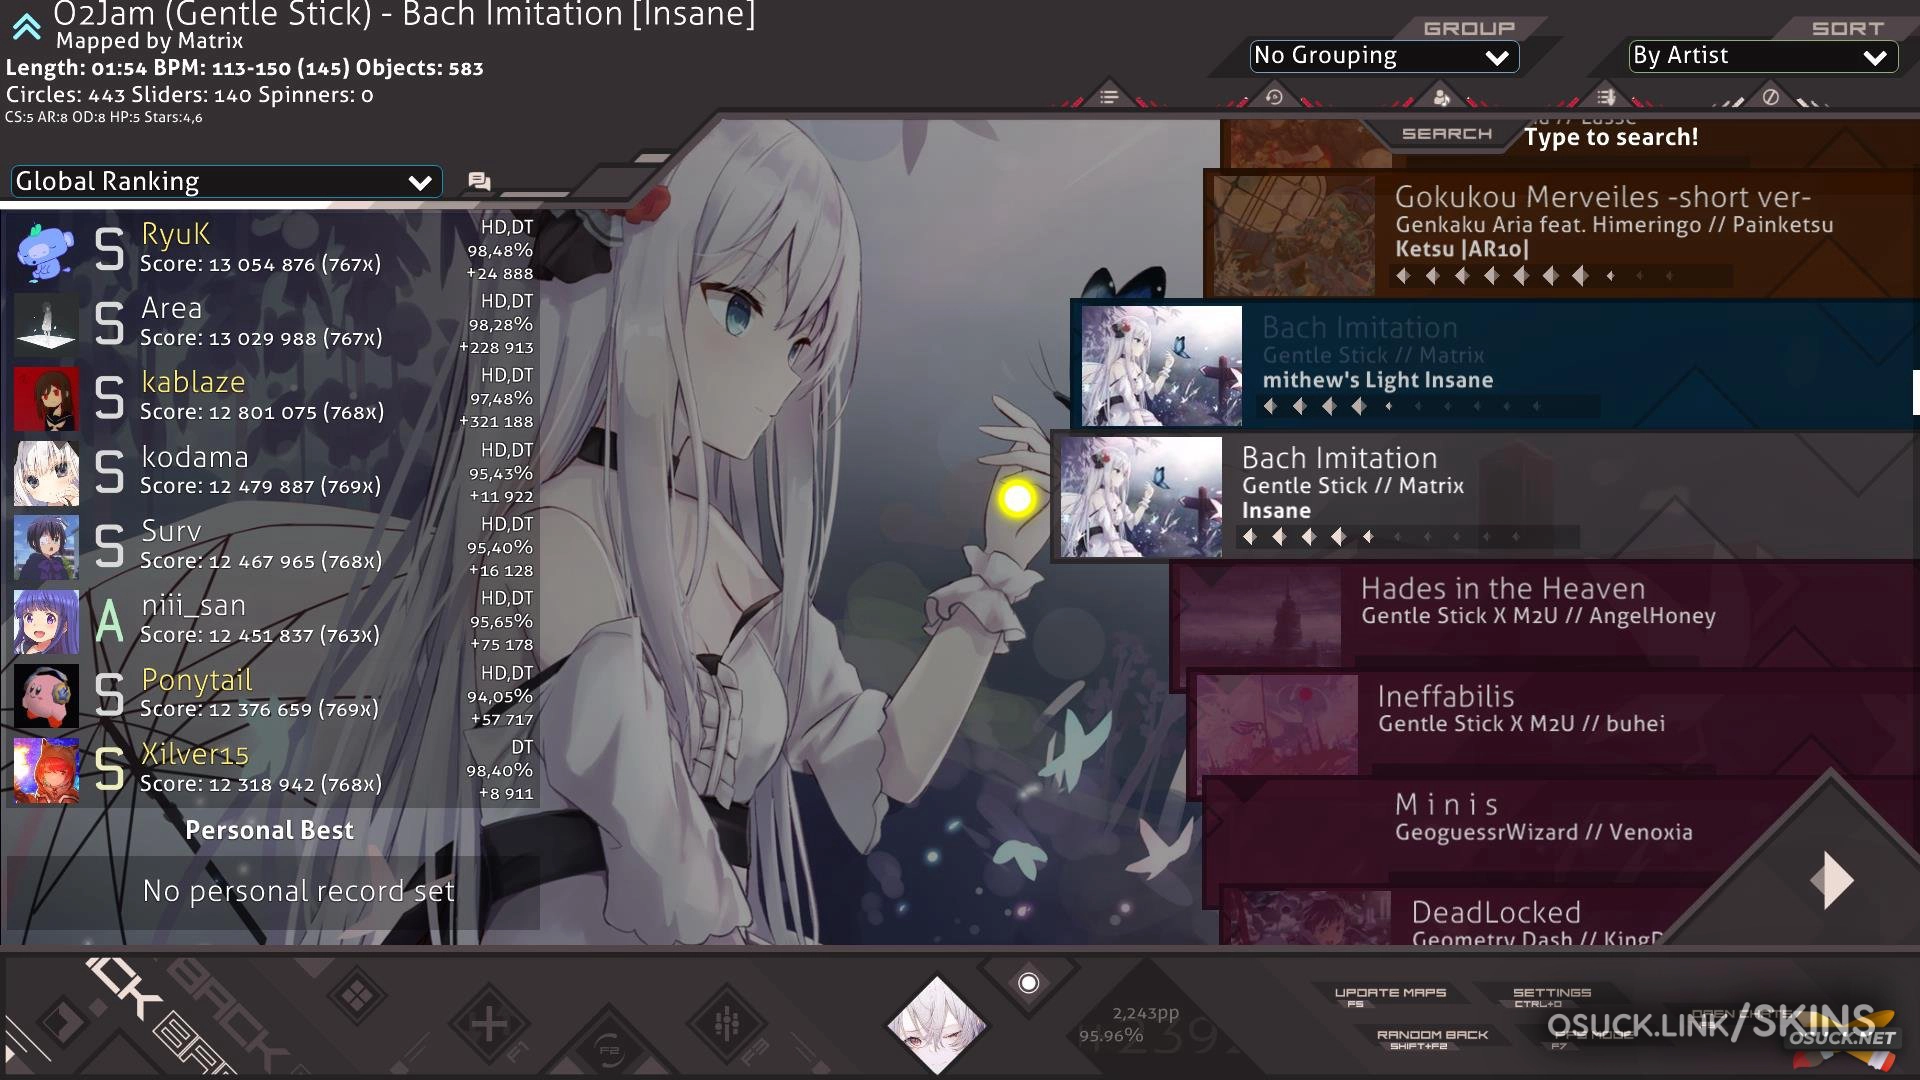The width and height of the screenshot is (1920, 1080).
Task: Select the Recently Played tab icon
Action: click(x=1274, y=97)
